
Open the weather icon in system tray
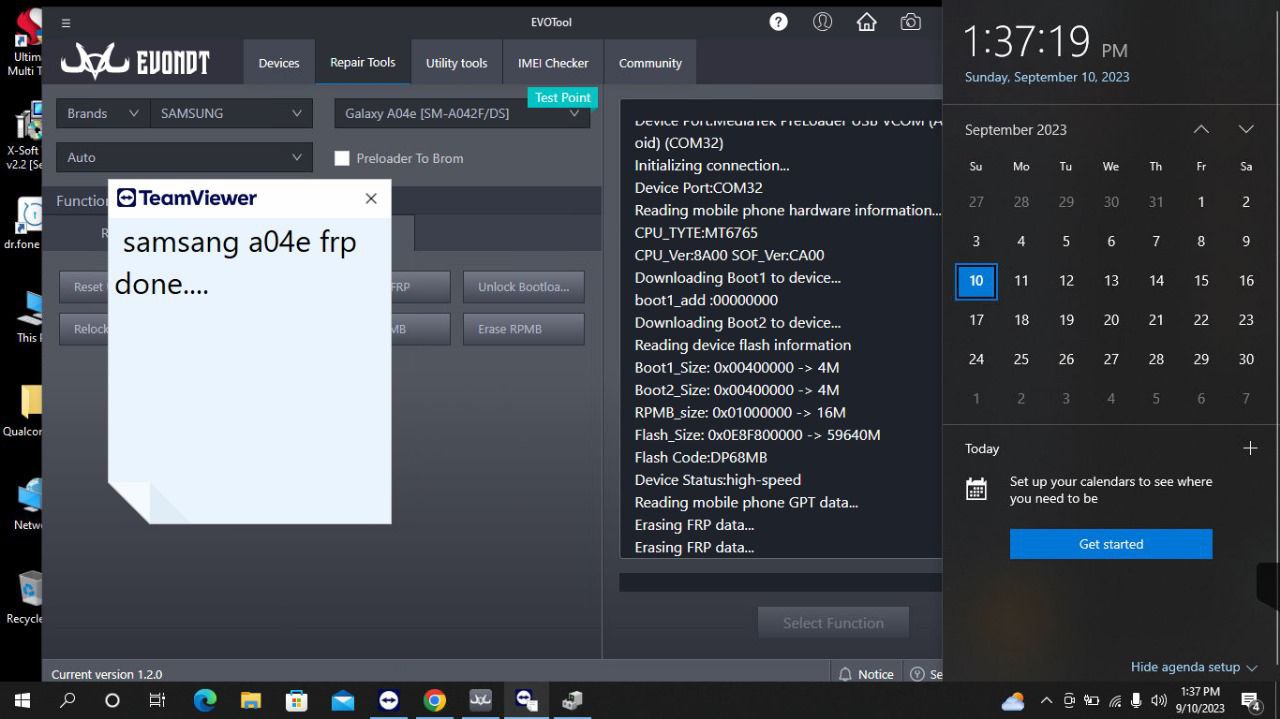click(x=1013, y=701)
